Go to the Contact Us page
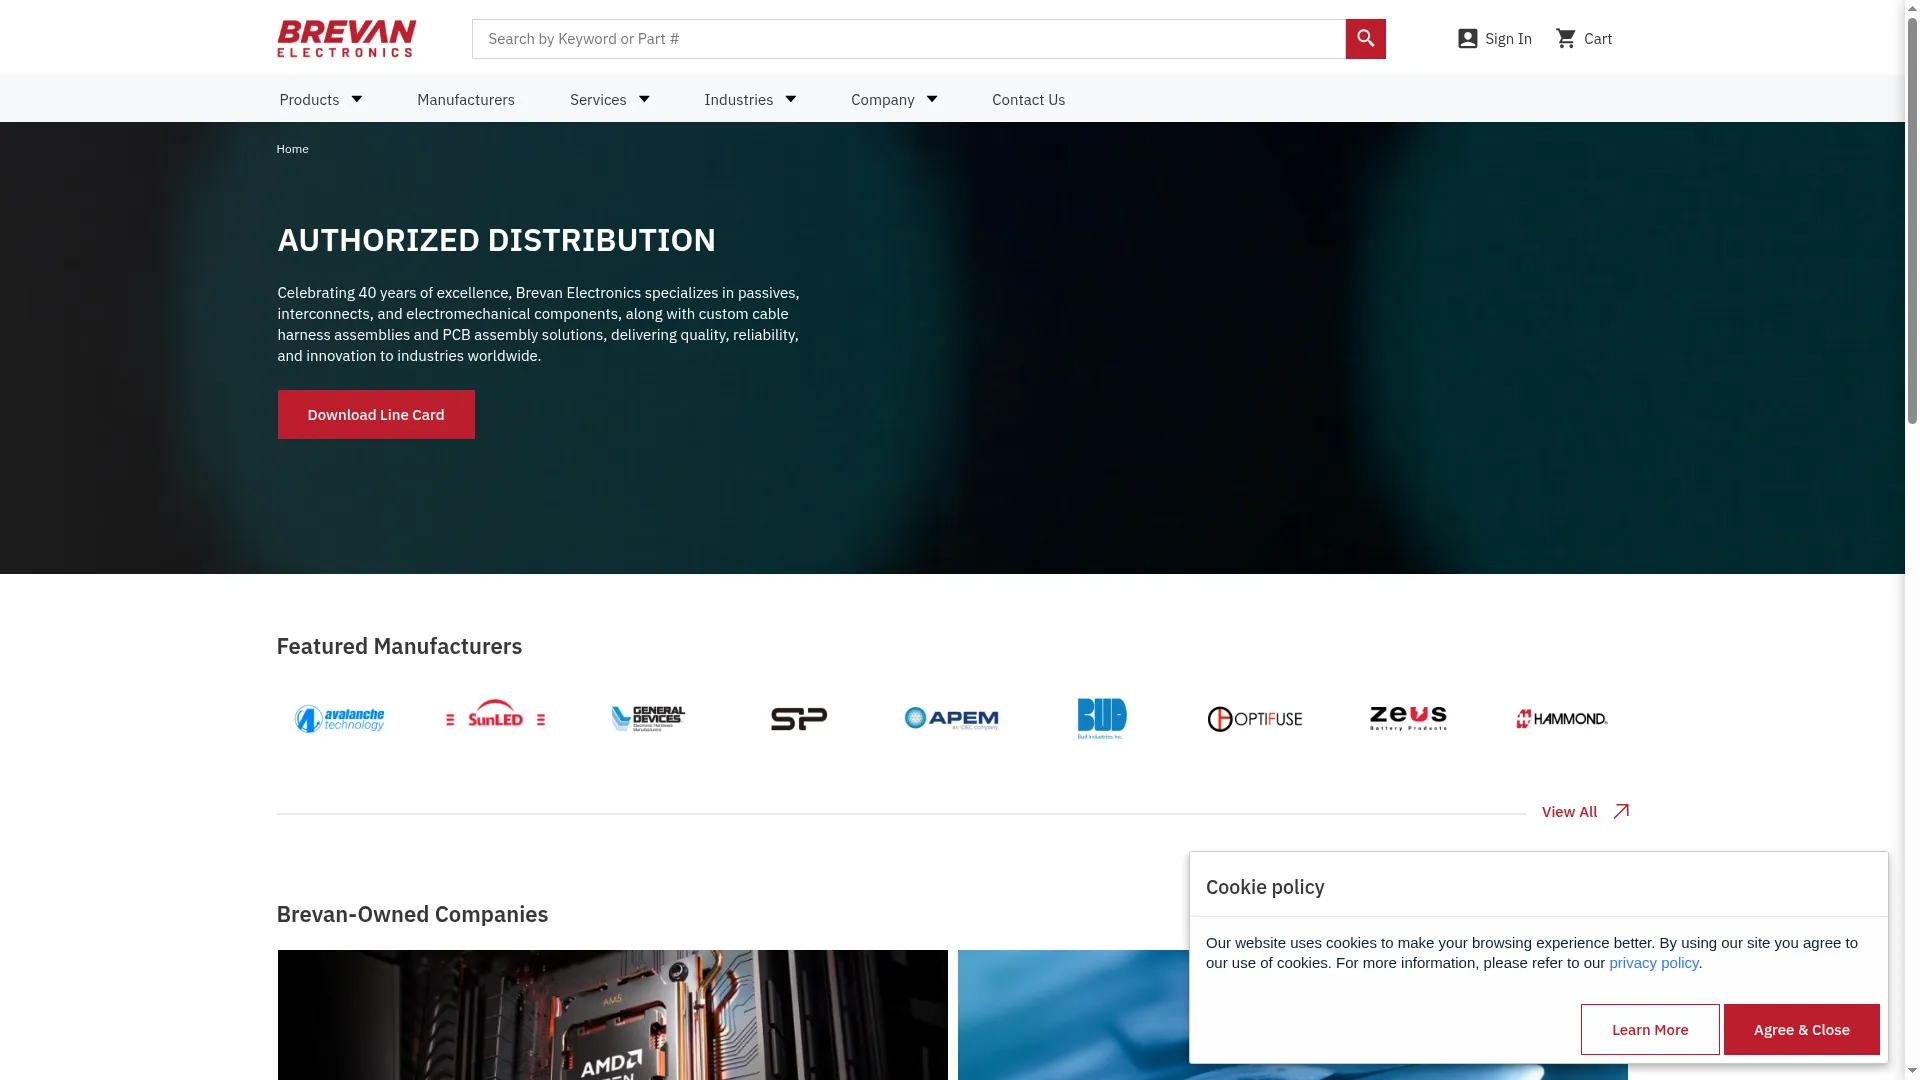This screenshot has width=1920, height=1080. point(1028,99)
